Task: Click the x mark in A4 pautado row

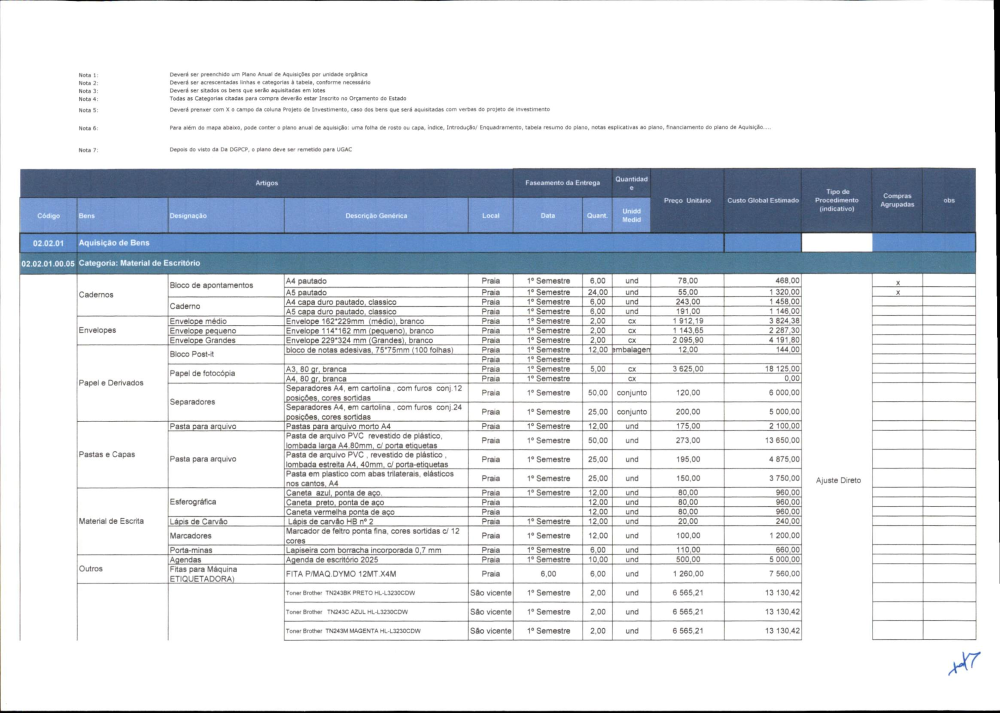Action: coord(897,283)
